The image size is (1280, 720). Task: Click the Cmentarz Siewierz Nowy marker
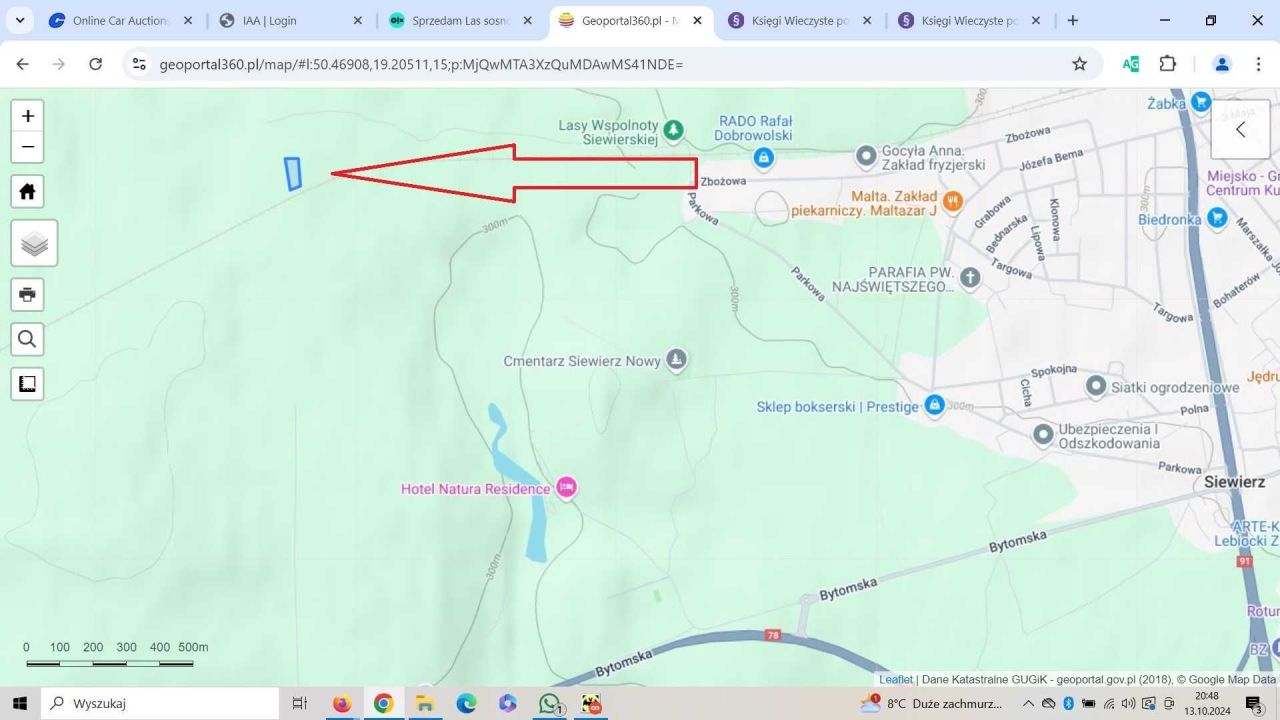[x=676, y=359]
